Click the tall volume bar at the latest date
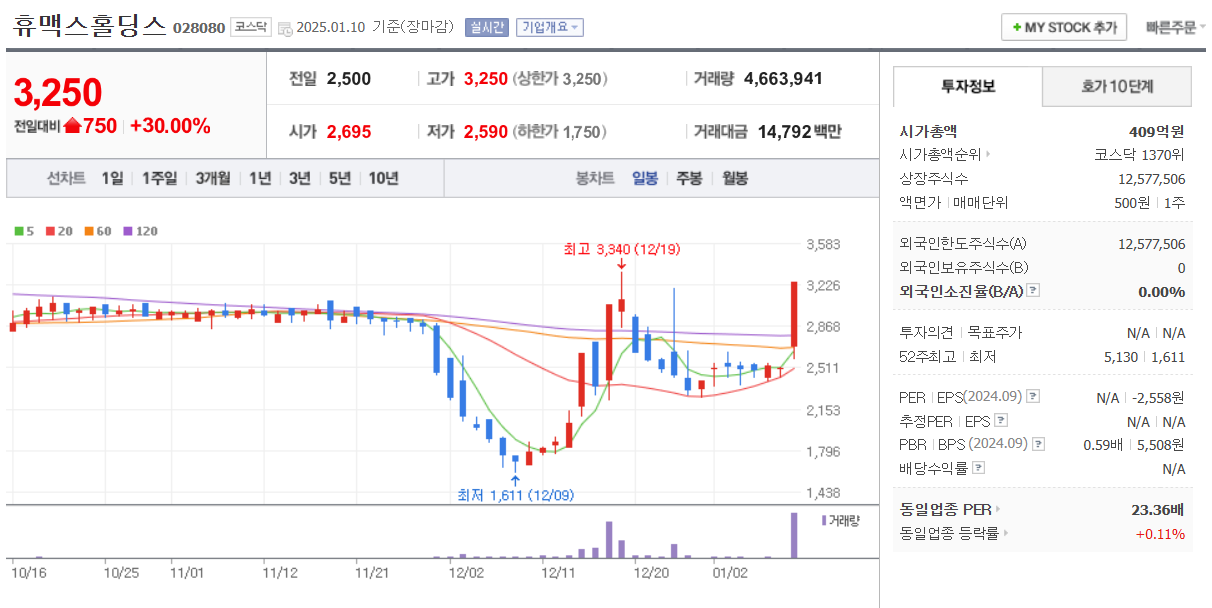 (795, 535)
